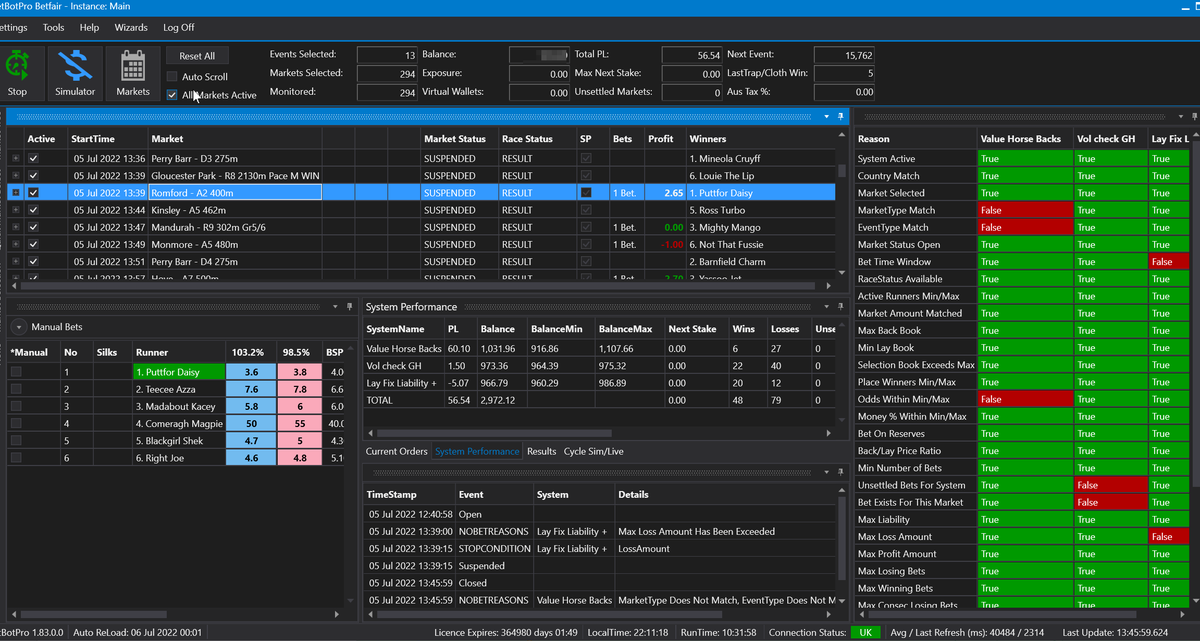
Task: Click the pin icon on the Manual Bets panel
Action: (349, 307)
